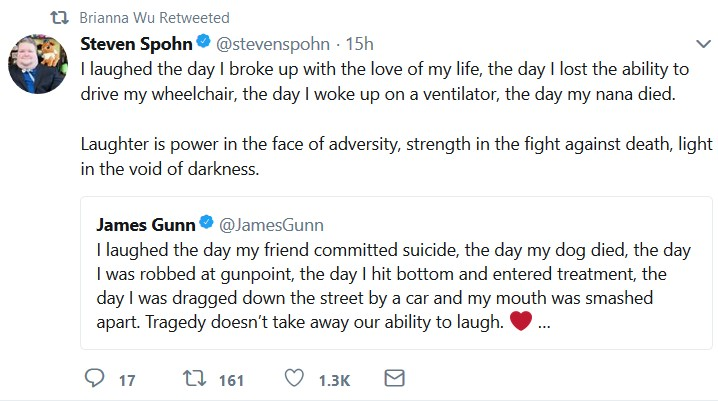This screenshot has width=718, height=401.
Task: Visit the @JamesGunn handle
Action: [x=271, y=225]
